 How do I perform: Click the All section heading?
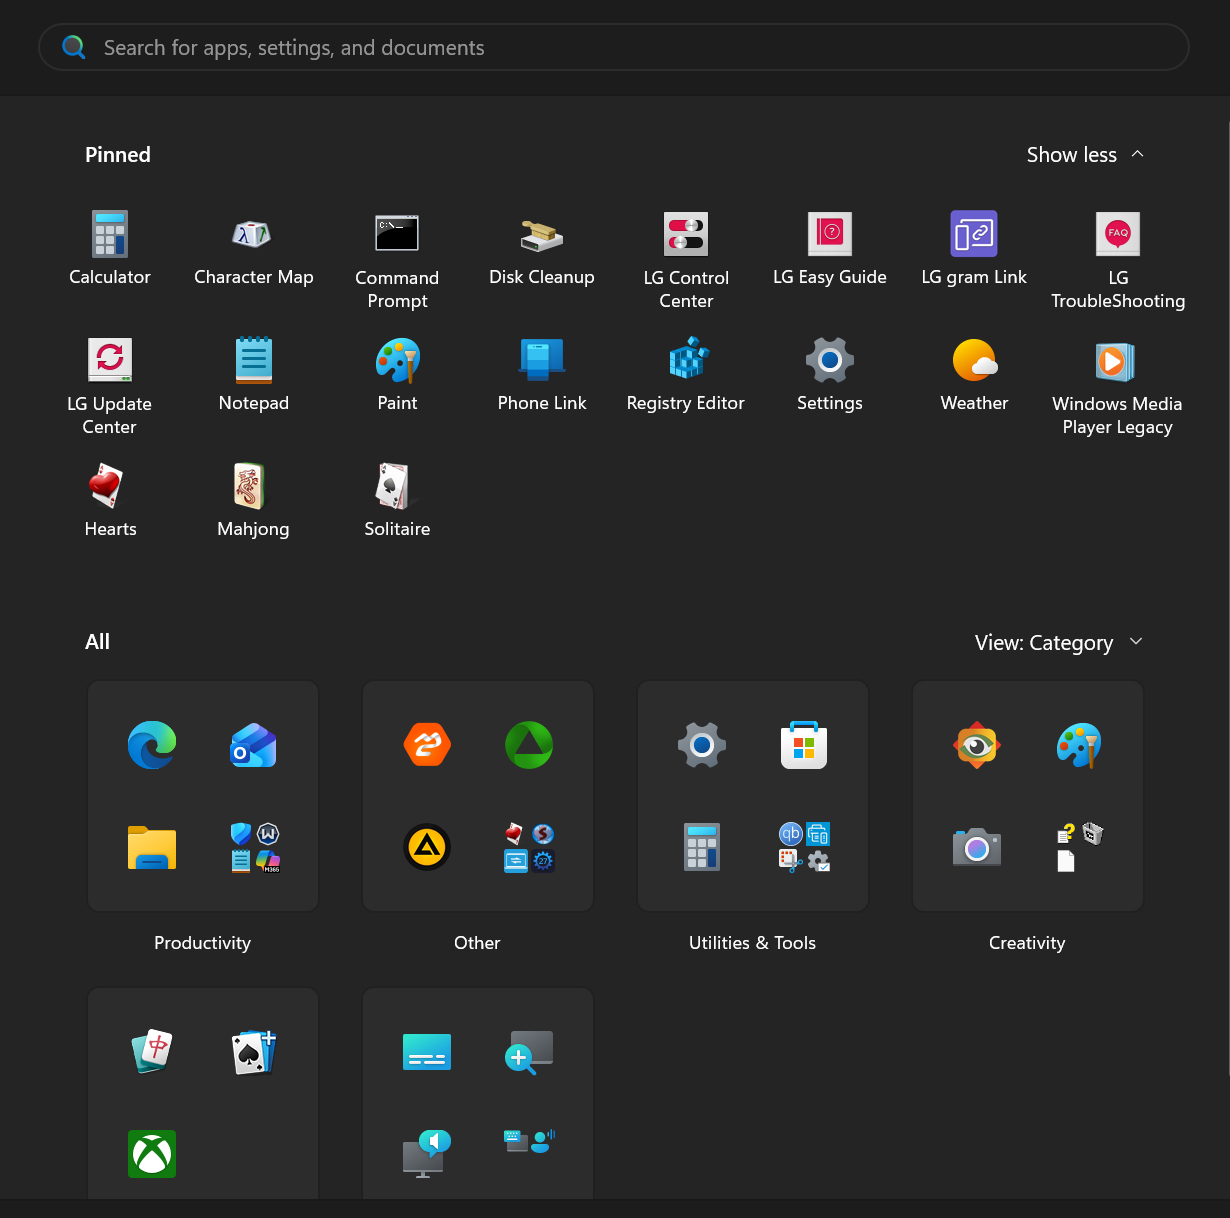(97, 642)
